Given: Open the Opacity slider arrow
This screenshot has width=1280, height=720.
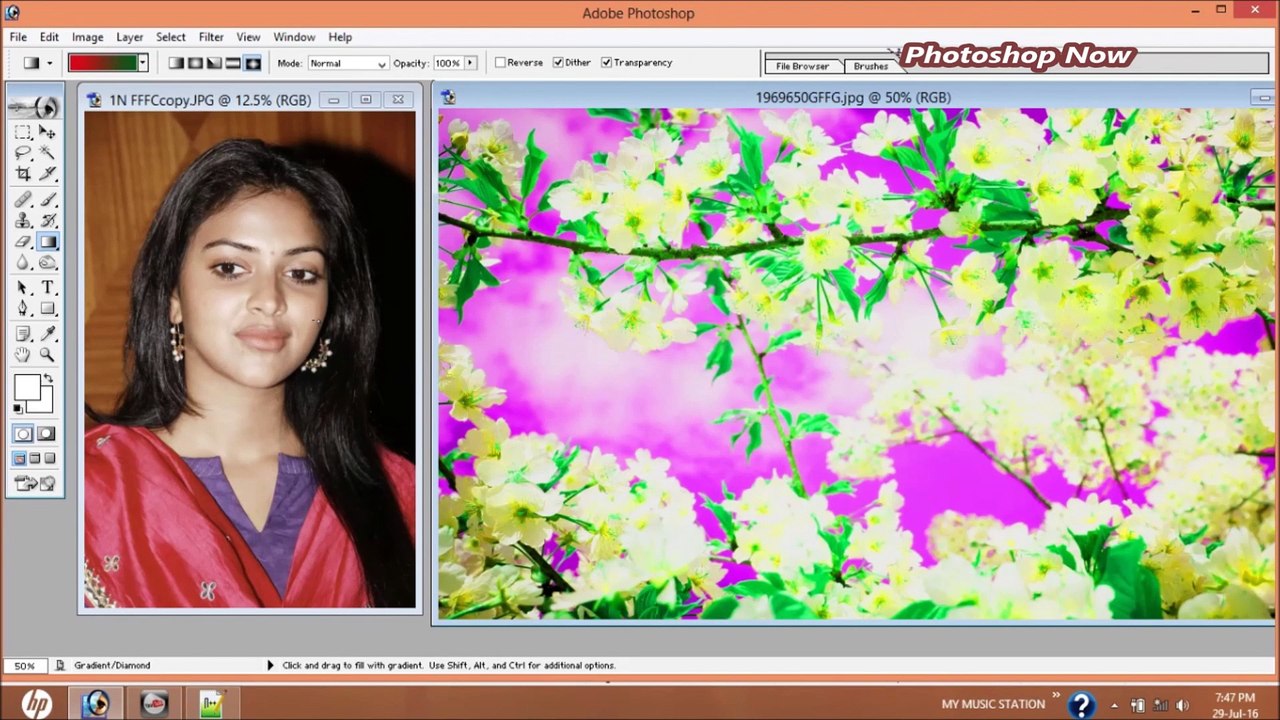Looking at the screenshot, I should coord(470,63).
